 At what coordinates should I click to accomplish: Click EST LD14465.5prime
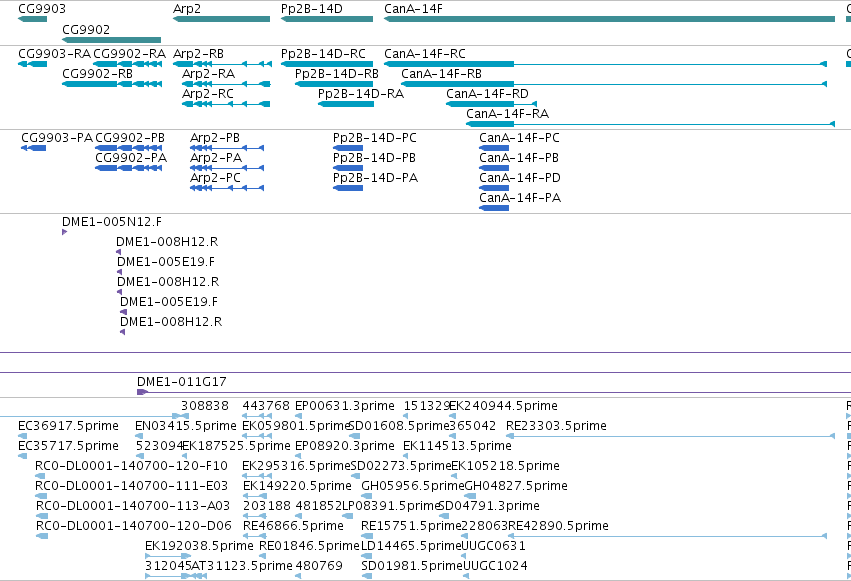click(x=366, y=556)
